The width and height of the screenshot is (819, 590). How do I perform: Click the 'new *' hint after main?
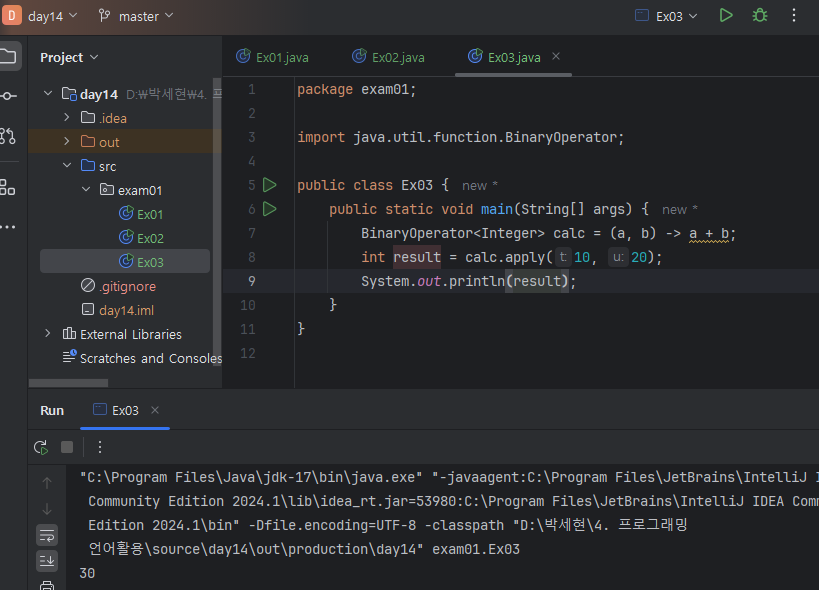[x=680, y=209]
